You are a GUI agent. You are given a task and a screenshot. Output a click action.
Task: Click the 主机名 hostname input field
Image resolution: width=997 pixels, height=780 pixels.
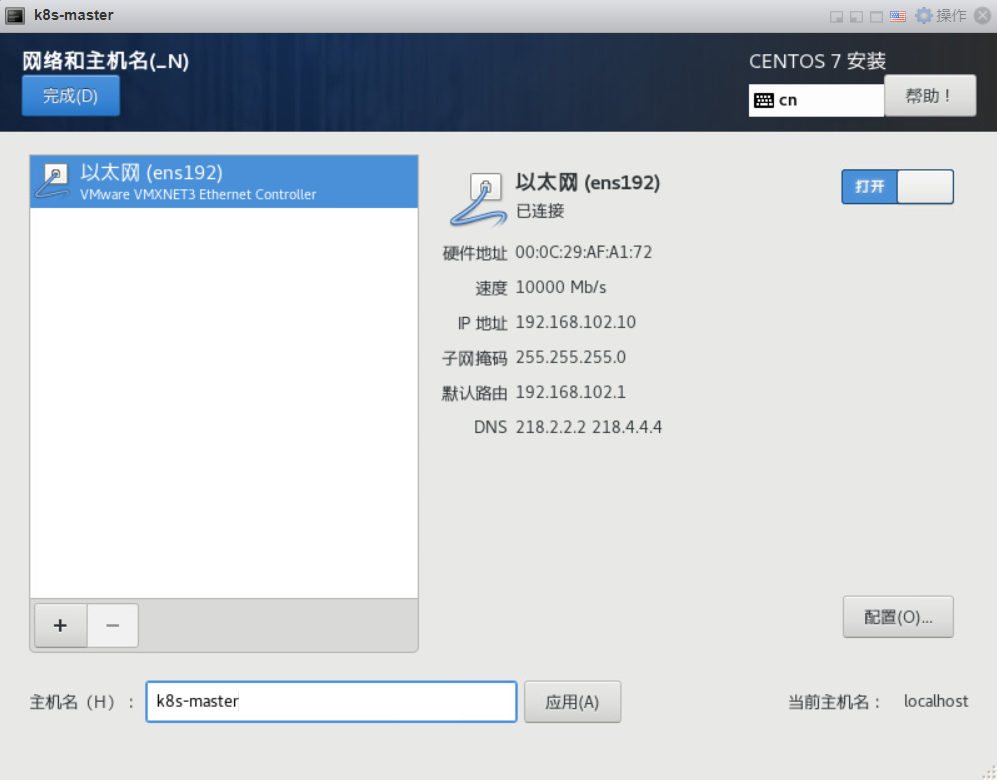[x=331, y=702]
